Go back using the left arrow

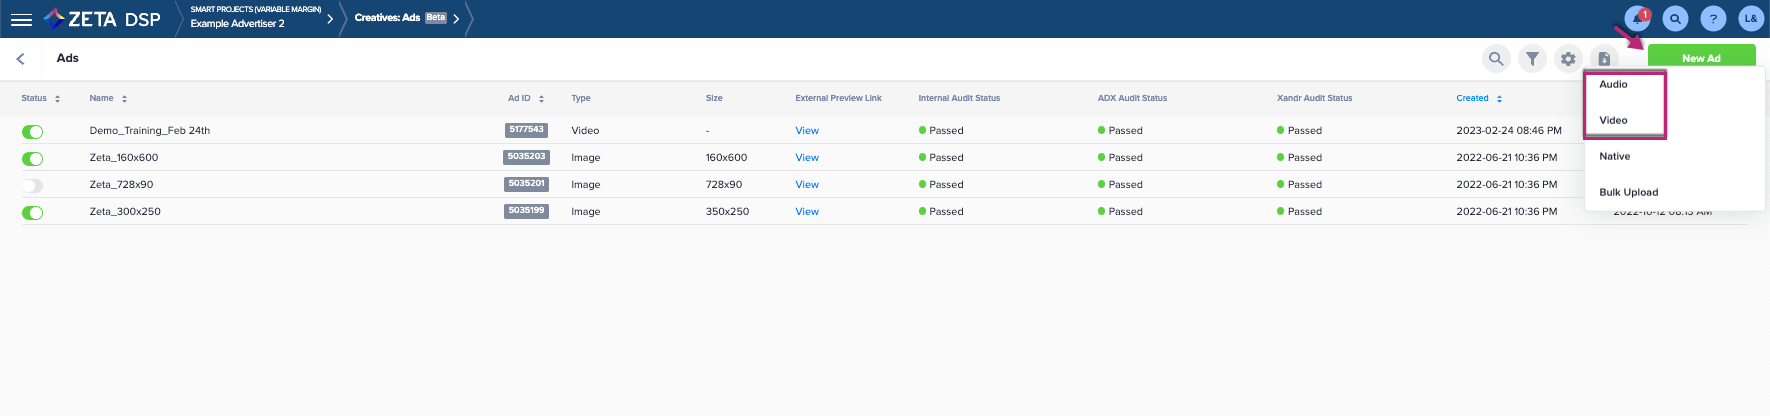pyautogui.click(x=21, y=59)
